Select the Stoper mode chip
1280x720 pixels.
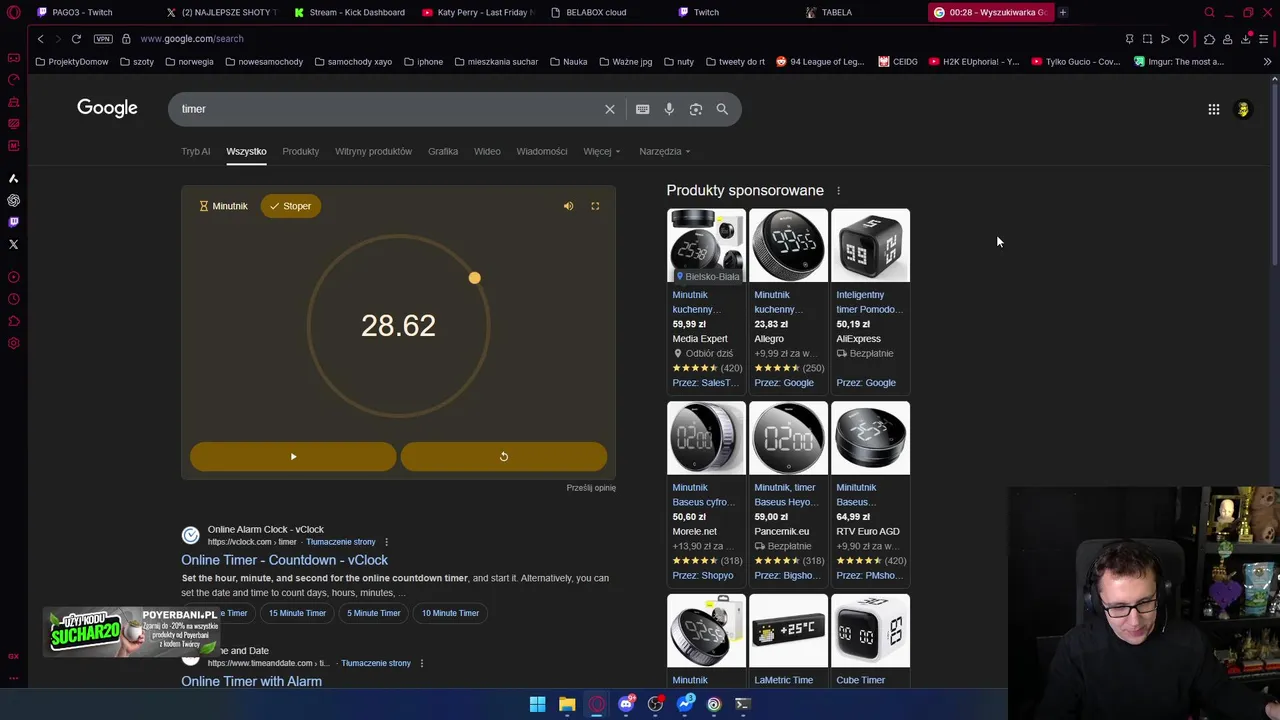tap(291, 206)
